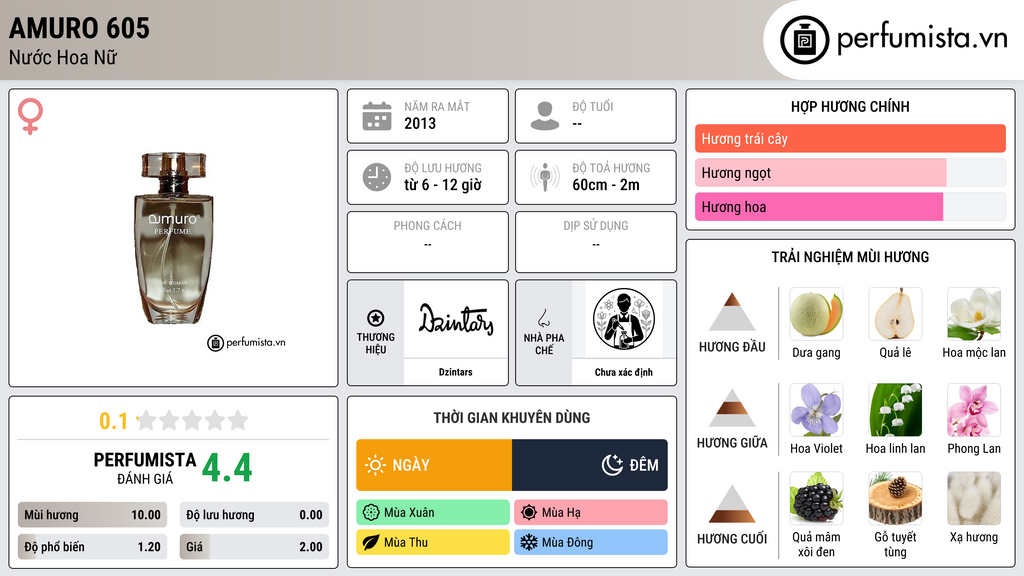The height and width of the screenshot is (576, 1024).
Task: Click the sun icon on Mùa Hạ
Action: (529, 513)
